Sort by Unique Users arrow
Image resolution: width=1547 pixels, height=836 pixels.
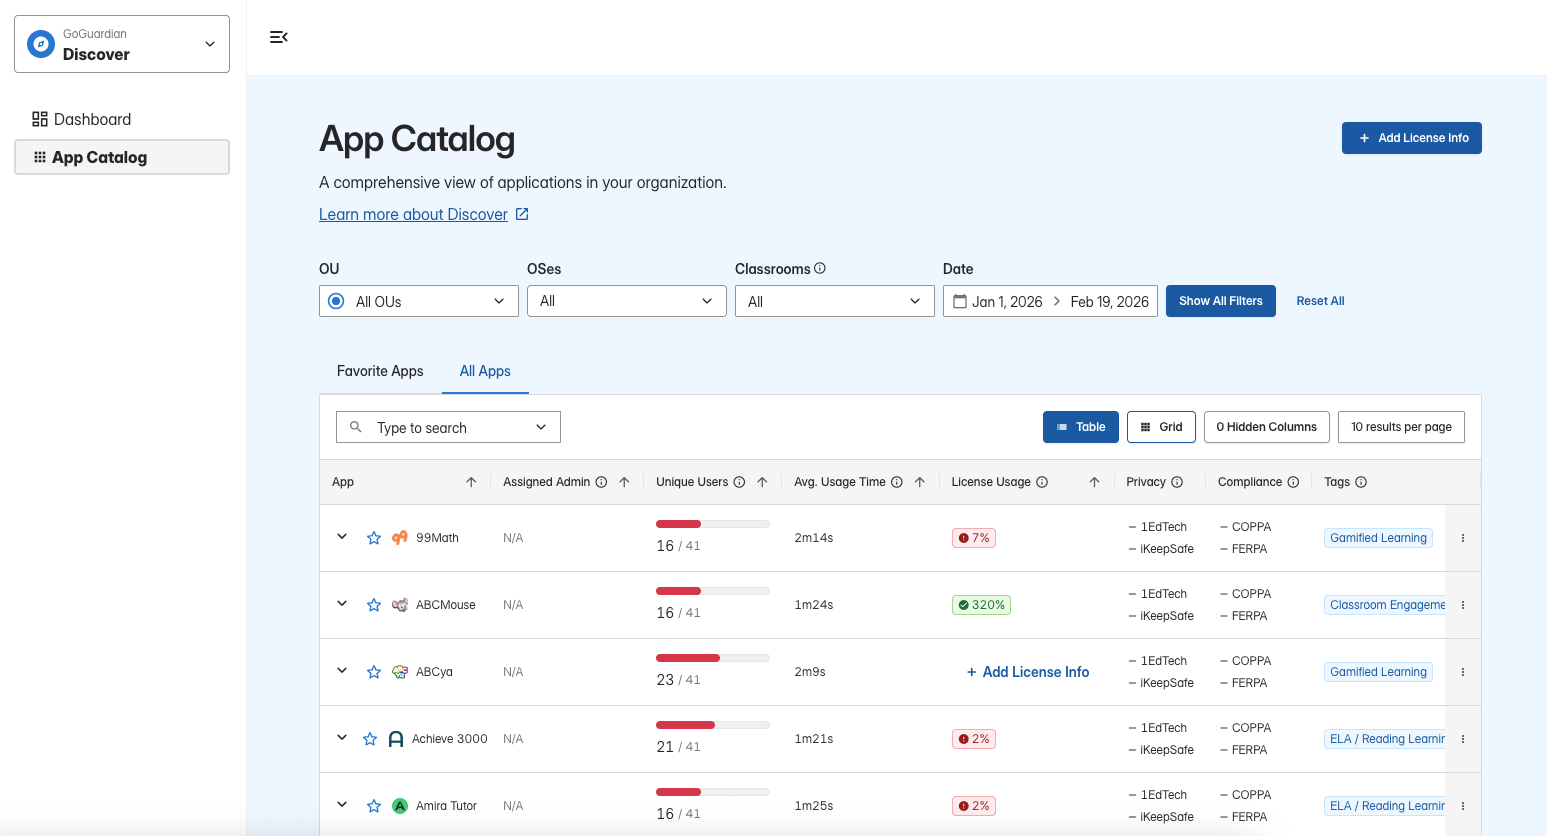(x=762, y=482)
